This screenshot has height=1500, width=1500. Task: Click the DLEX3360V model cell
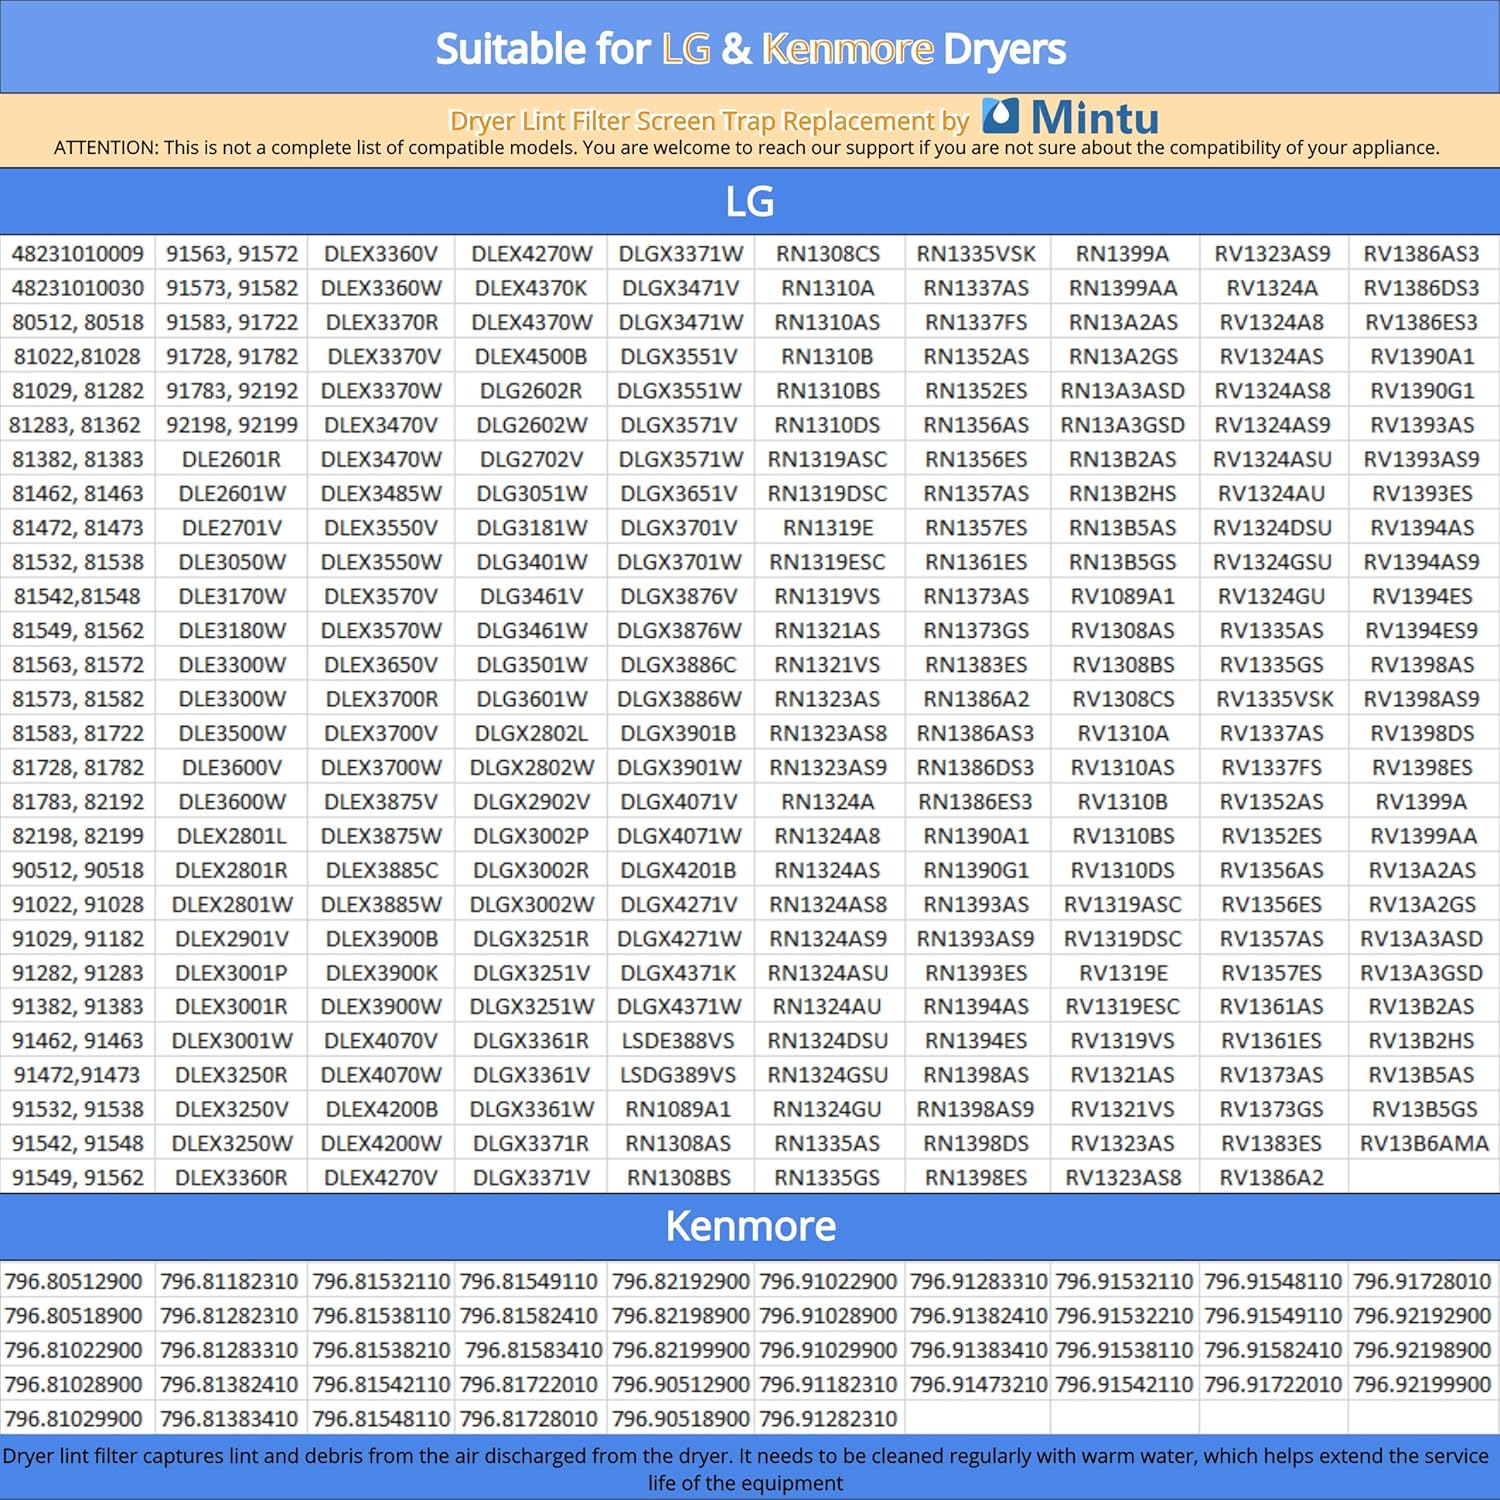coord(381,254)
